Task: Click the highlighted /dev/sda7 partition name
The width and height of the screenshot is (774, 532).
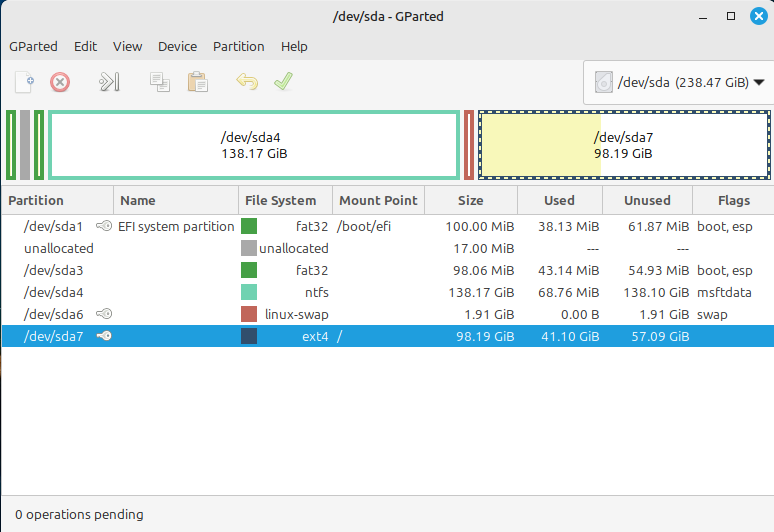Action: click(x=53, y=337)
